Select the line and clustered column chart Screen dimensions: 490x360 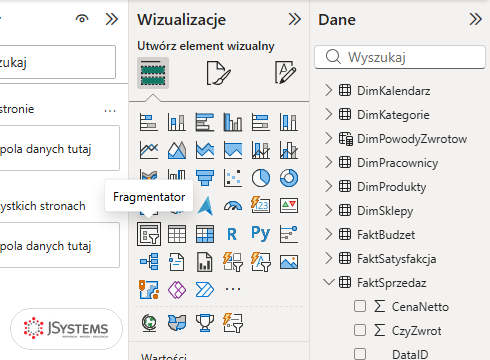[289, 150]
